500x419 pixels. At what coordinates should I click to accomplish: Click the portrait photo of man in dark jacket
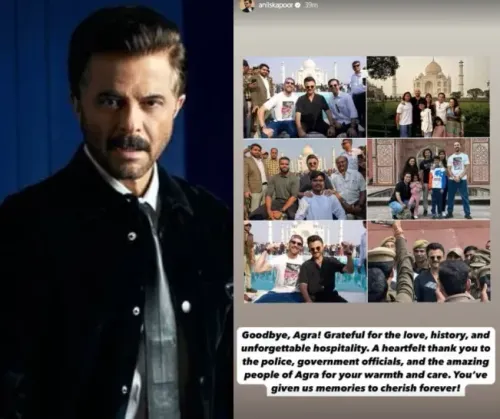tap(116, 209)
